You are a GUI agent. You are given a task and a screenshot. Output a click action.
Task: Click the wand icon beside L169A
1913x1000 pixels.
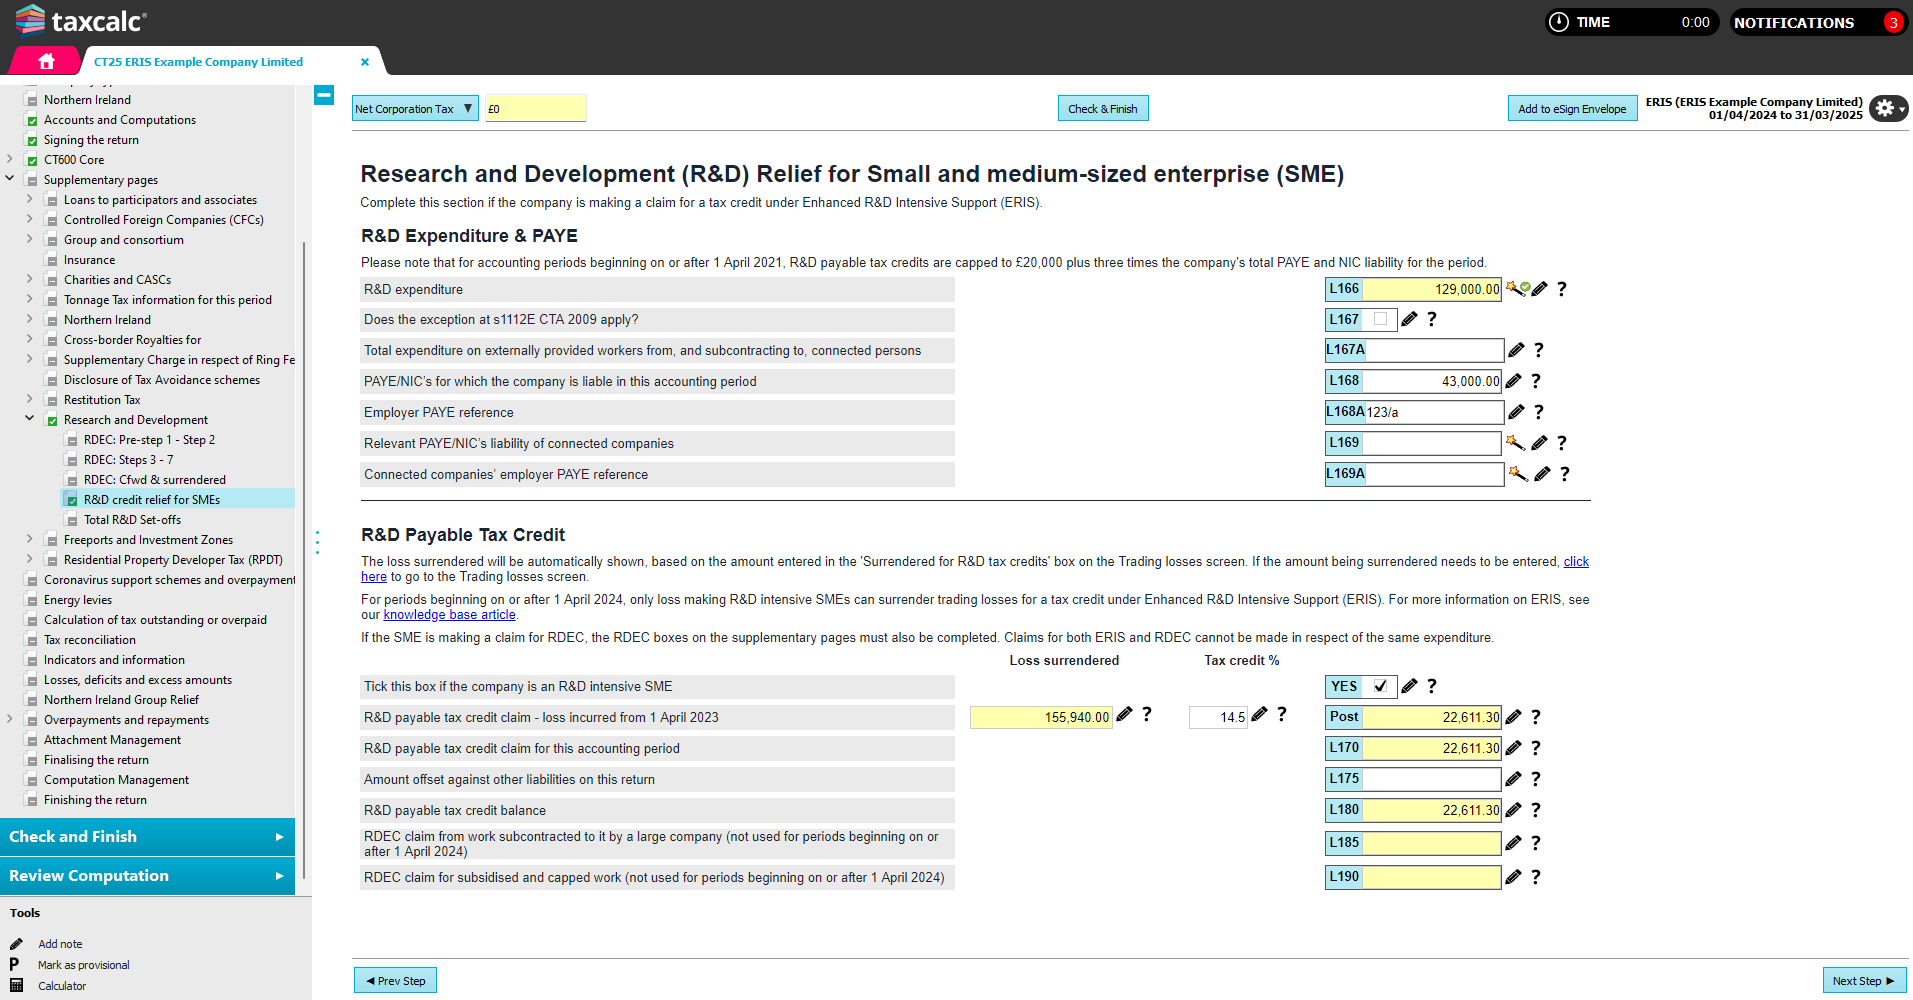pyautogui.click(x=1518, y=474)
